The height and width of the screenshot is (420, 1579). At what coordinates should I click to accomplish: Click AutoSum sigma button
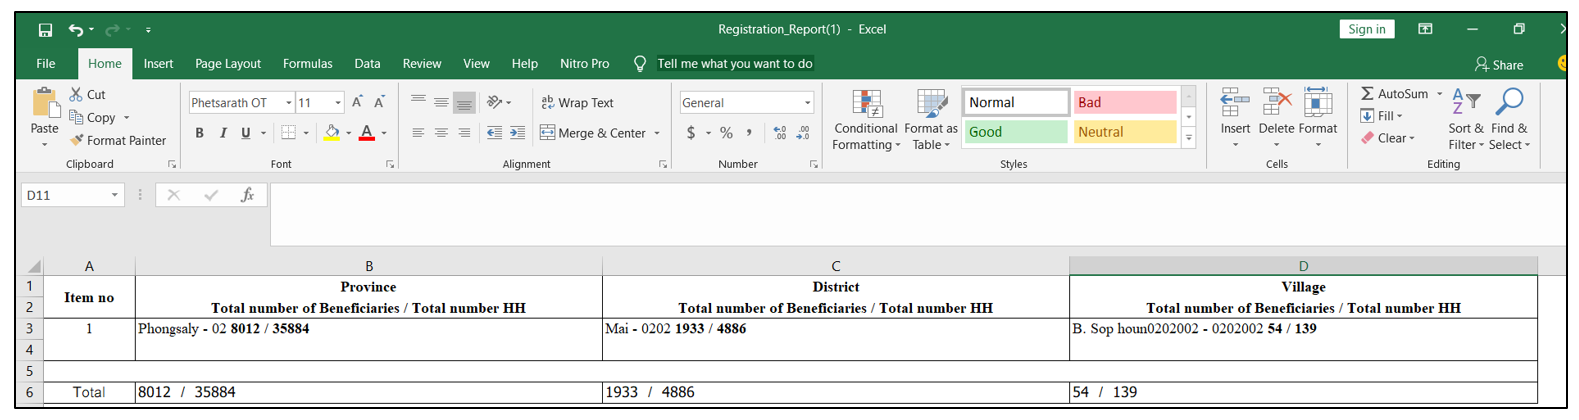[x=1394, y=94]
